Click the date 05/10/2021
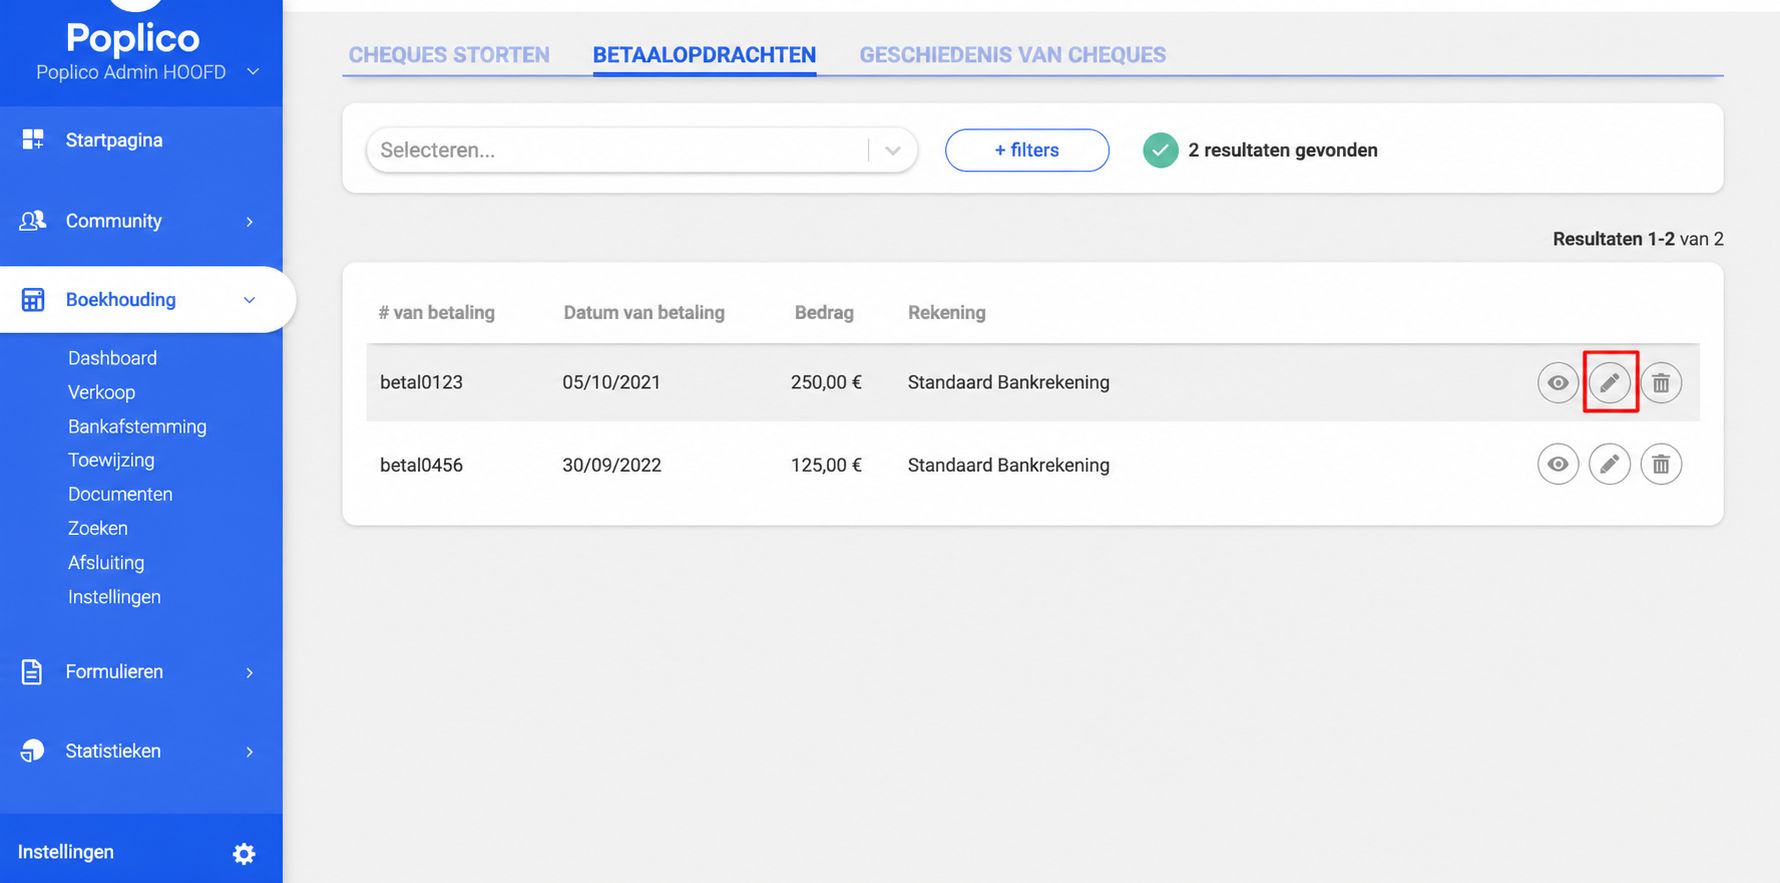The height and width of the screenshot is (883, 1780). [611, 382]
